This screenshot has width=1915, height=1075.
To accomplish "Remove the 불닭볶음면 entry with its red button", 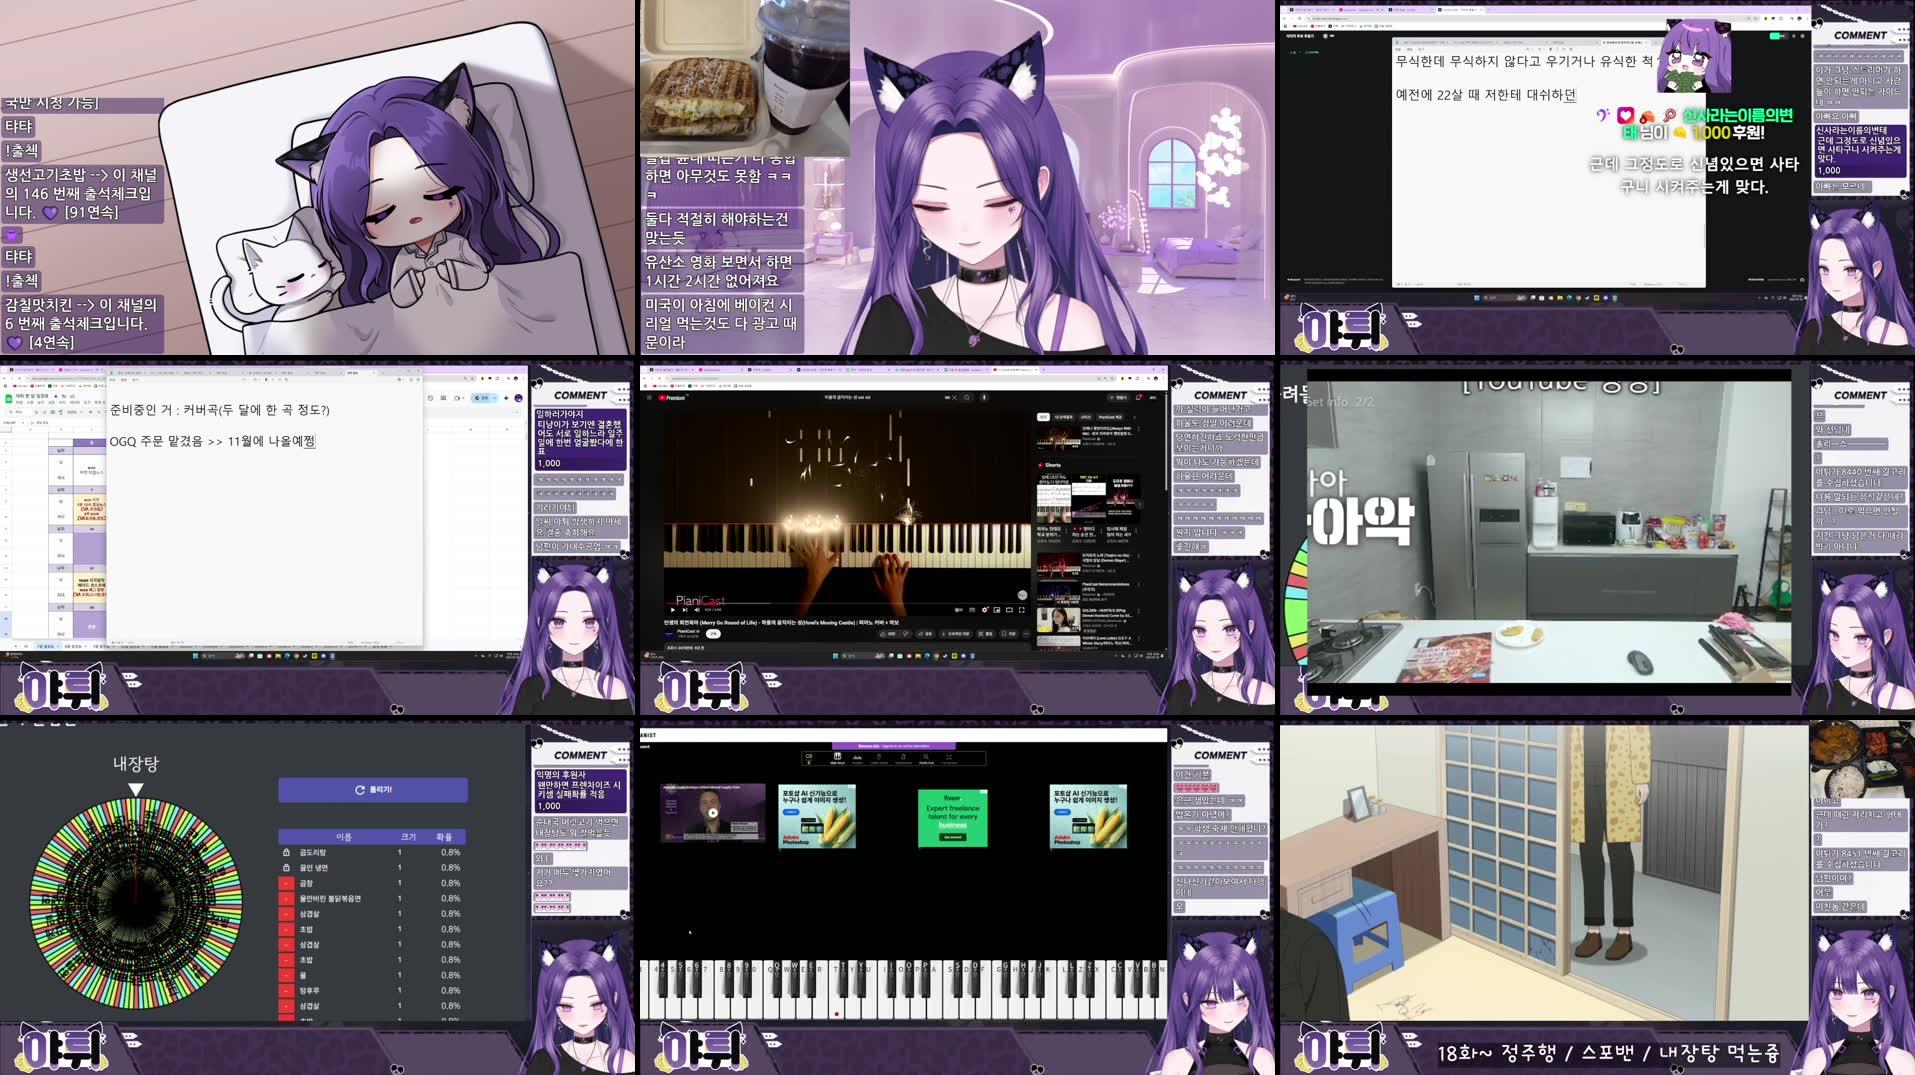I will pos(286,899).
